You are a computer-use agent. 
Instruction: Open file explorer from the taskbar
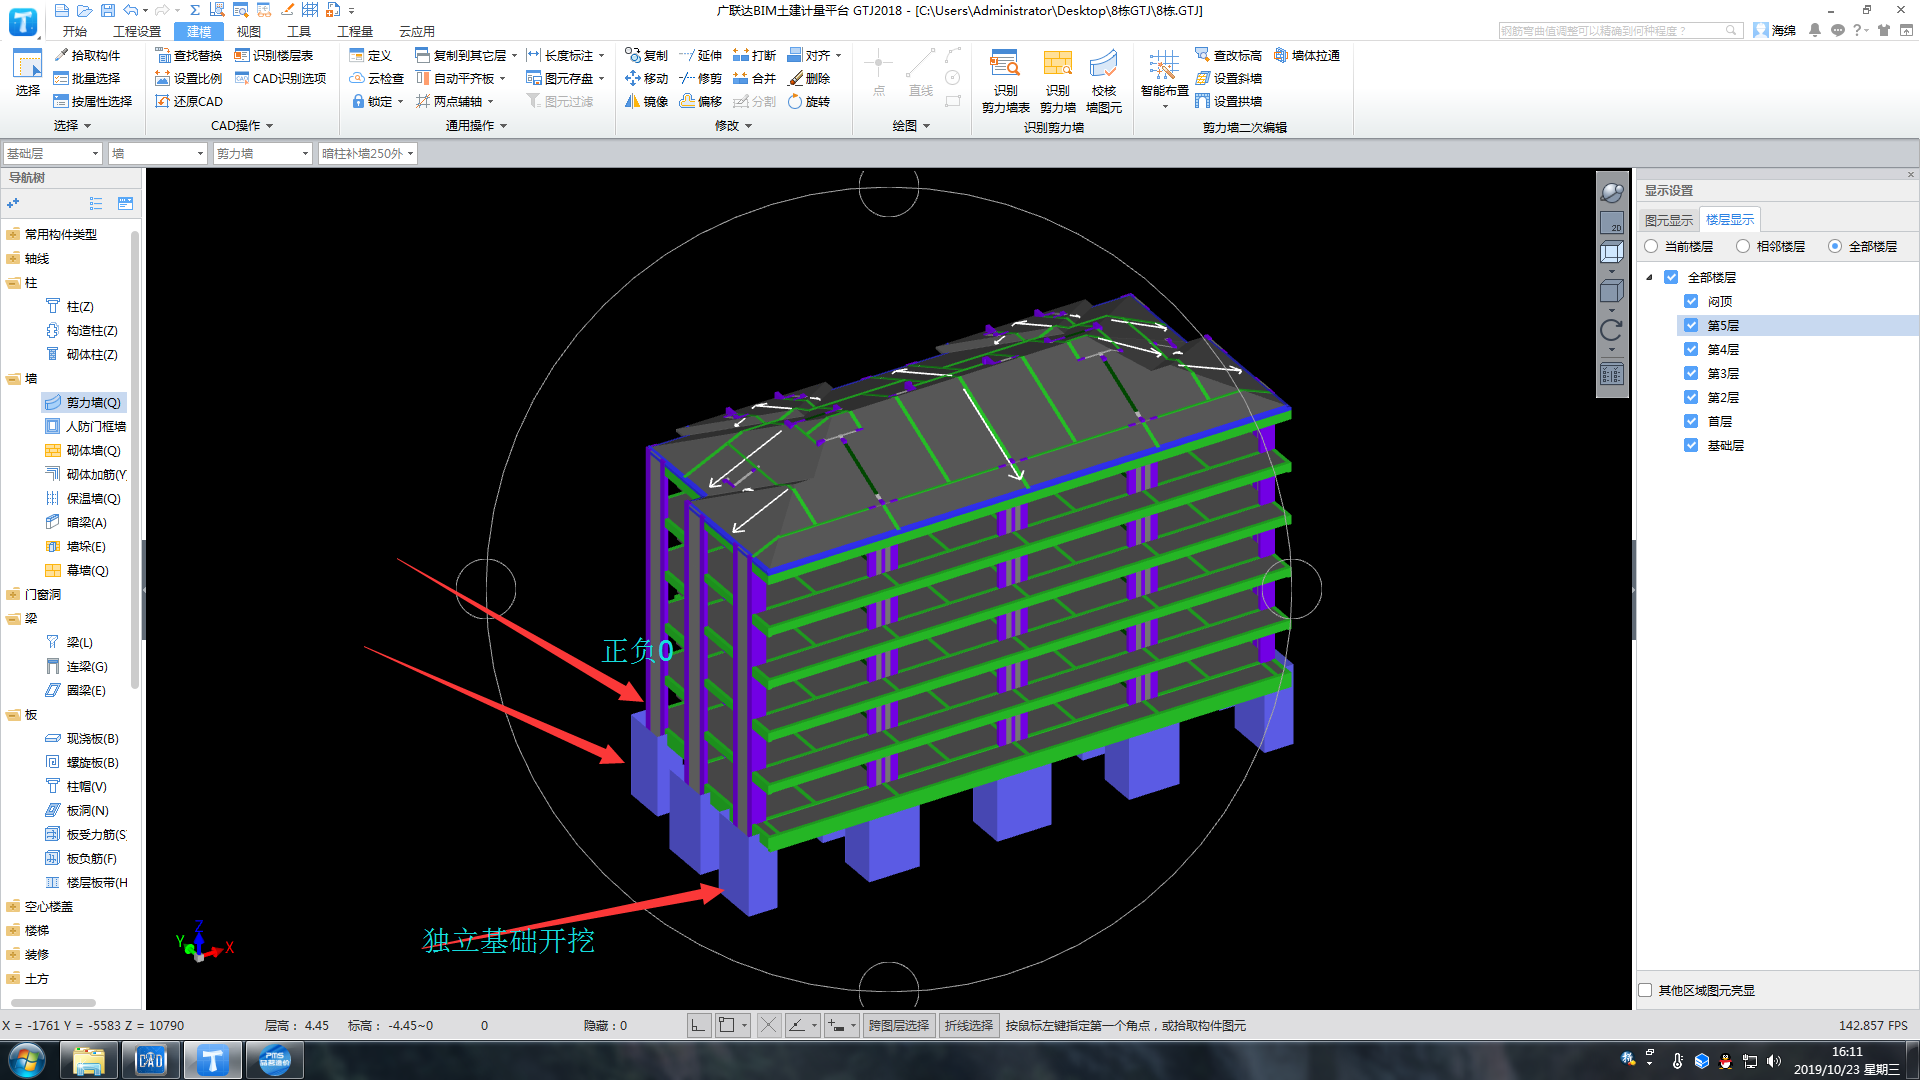89,1060
